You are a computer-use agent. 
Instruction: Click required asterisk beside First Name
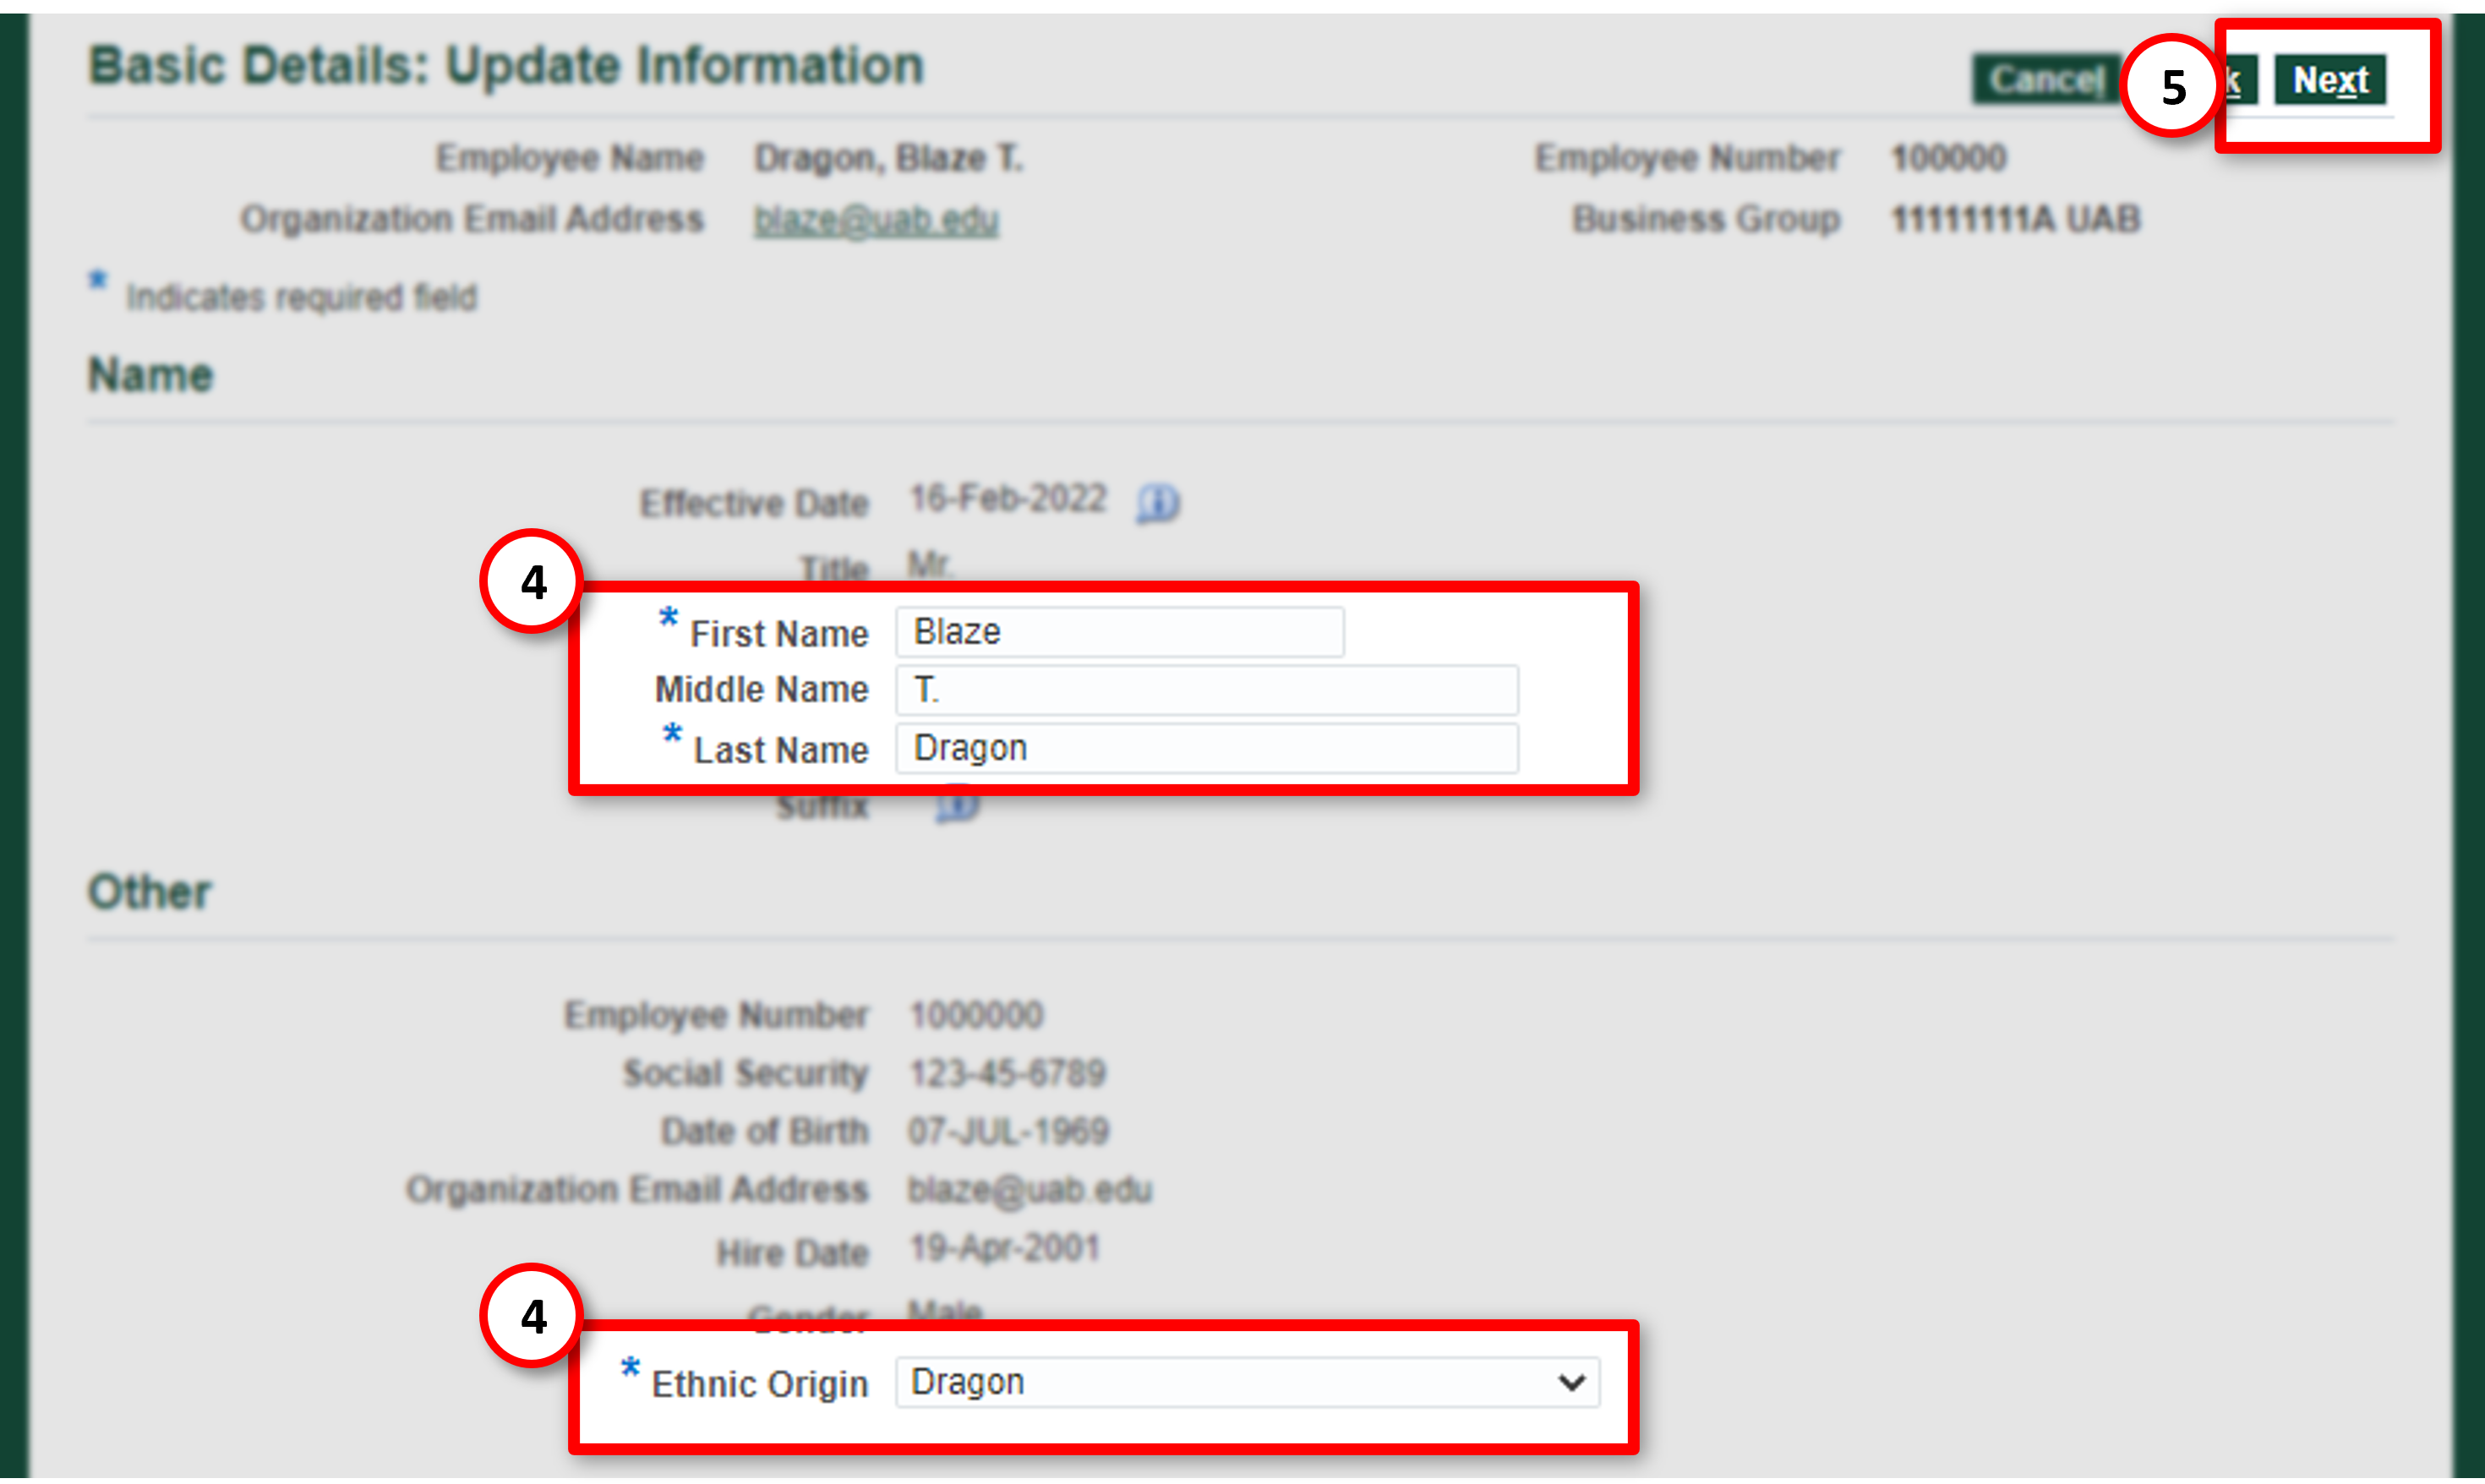tap(668, 617)
